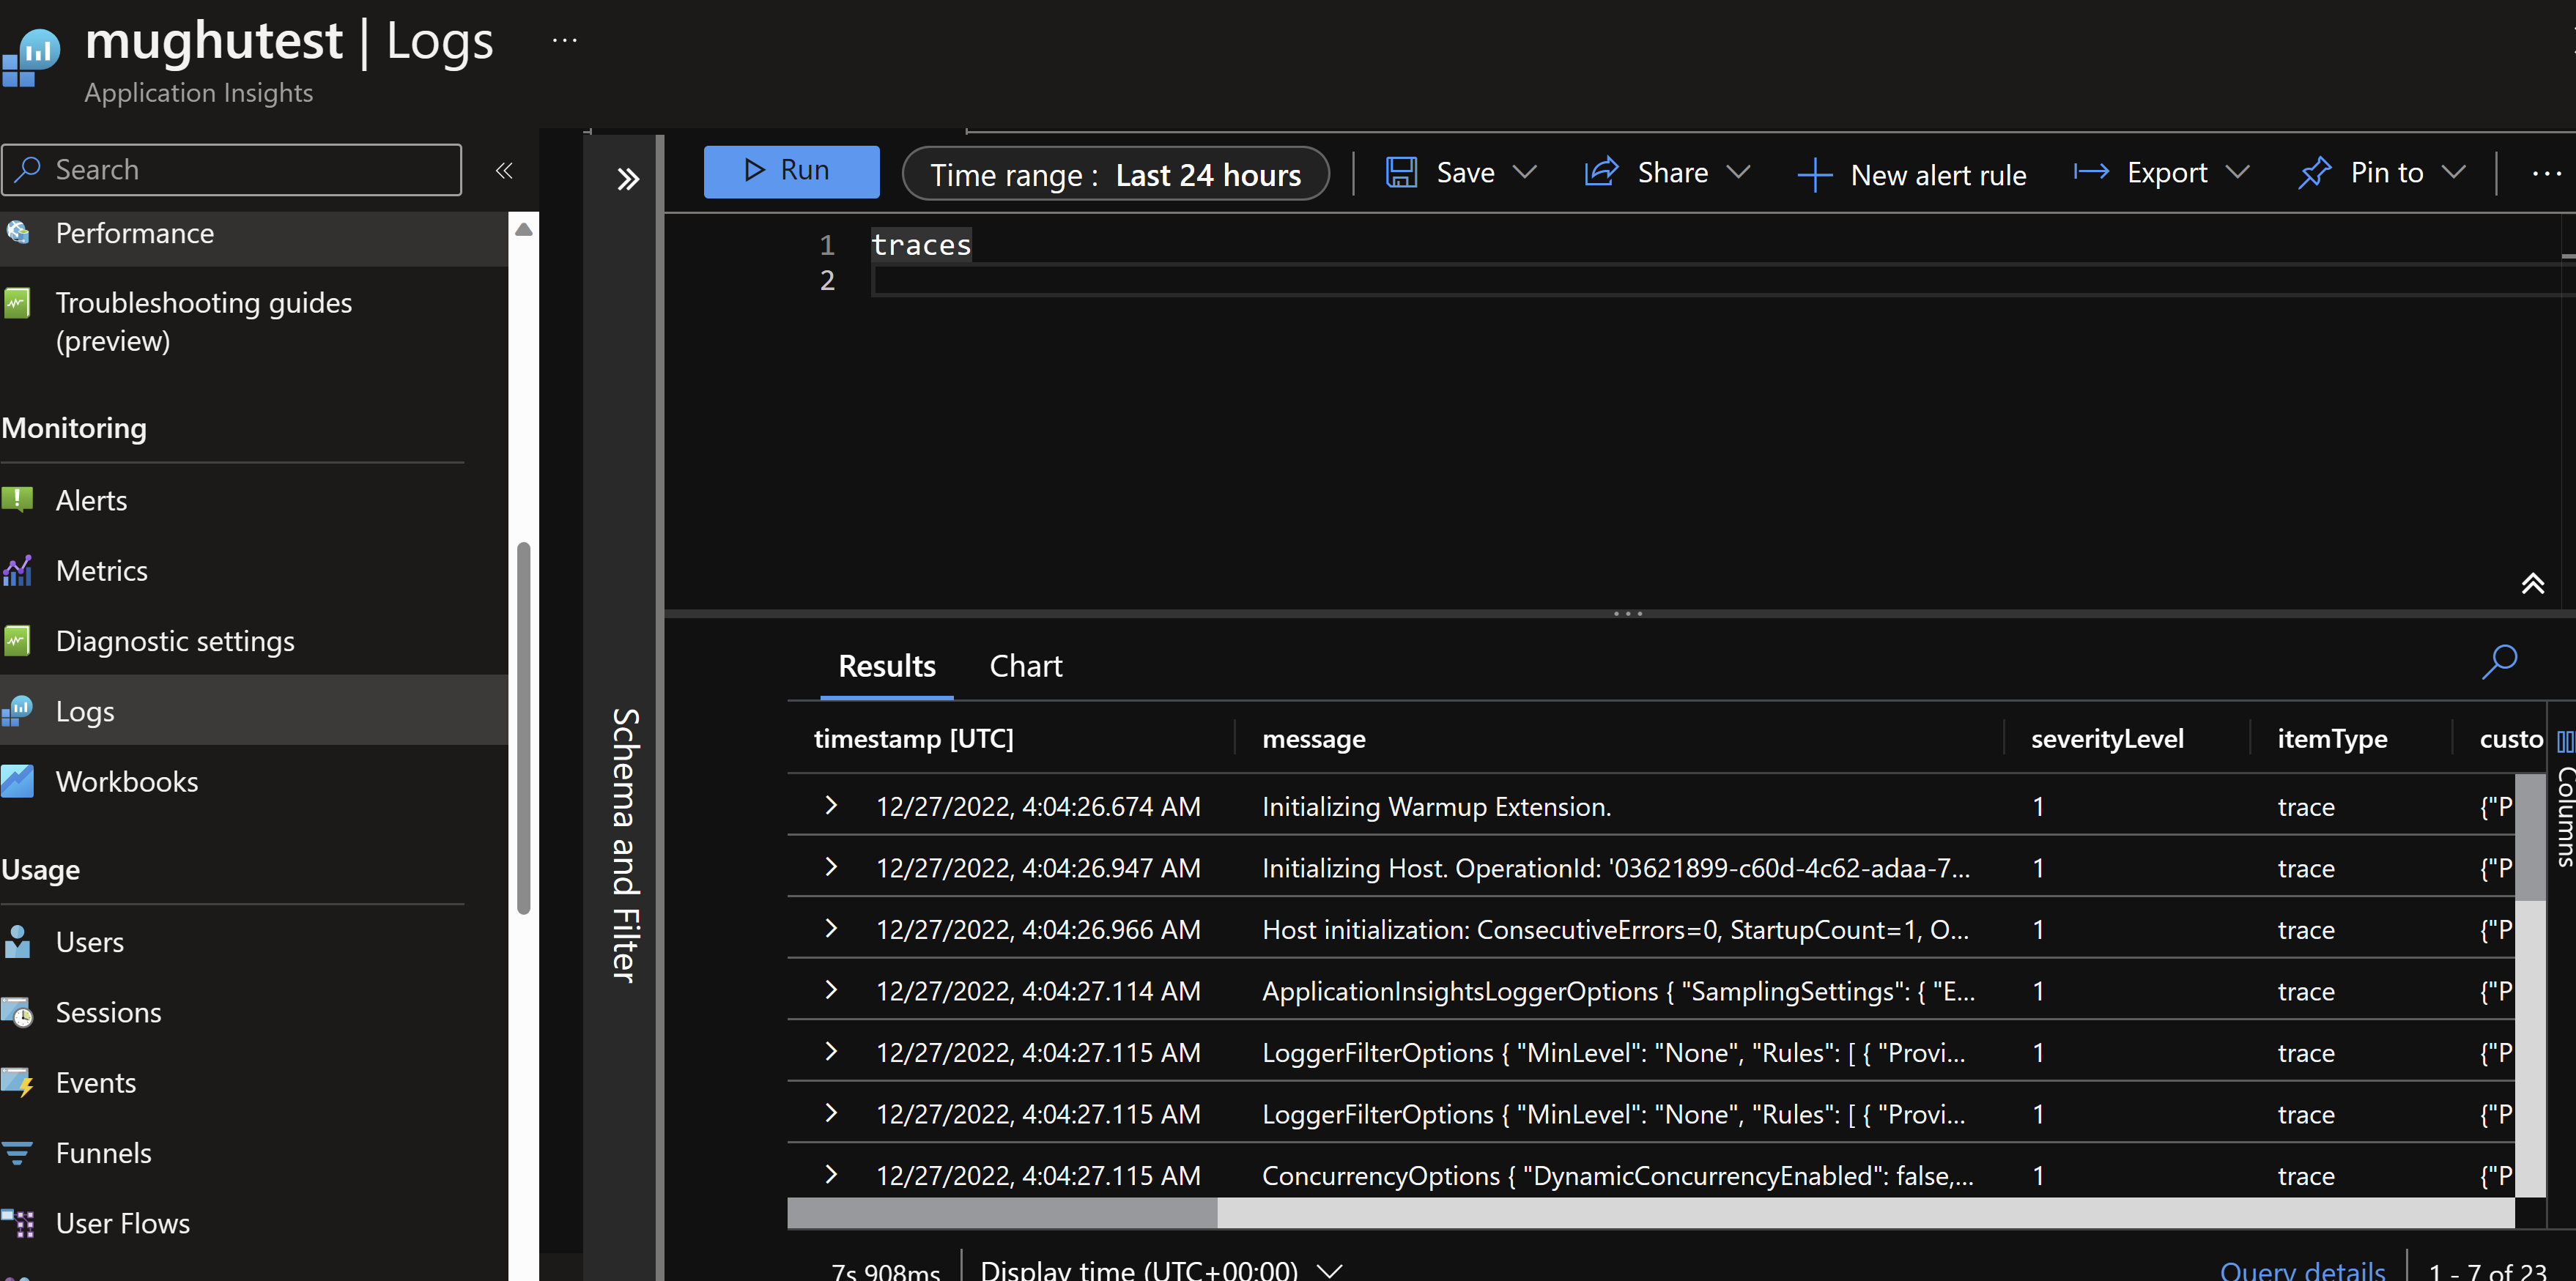Open the Pin to dropdown arrow

2453,173
